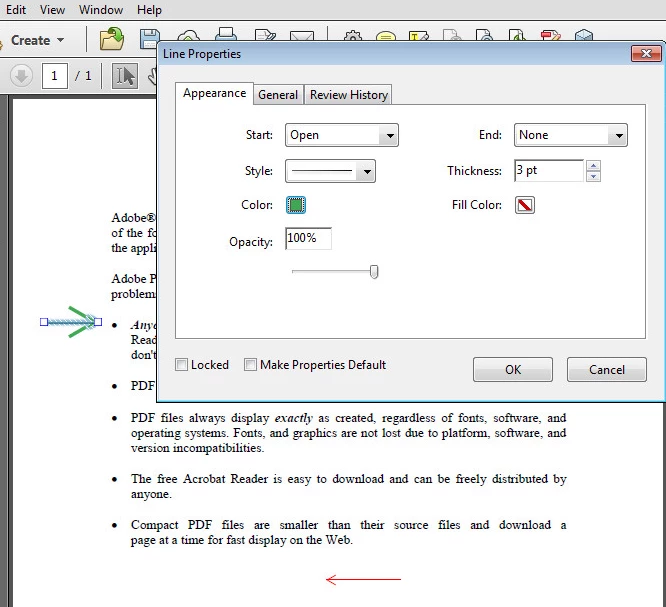Expand the End line ending dropdown

[570, 135]
